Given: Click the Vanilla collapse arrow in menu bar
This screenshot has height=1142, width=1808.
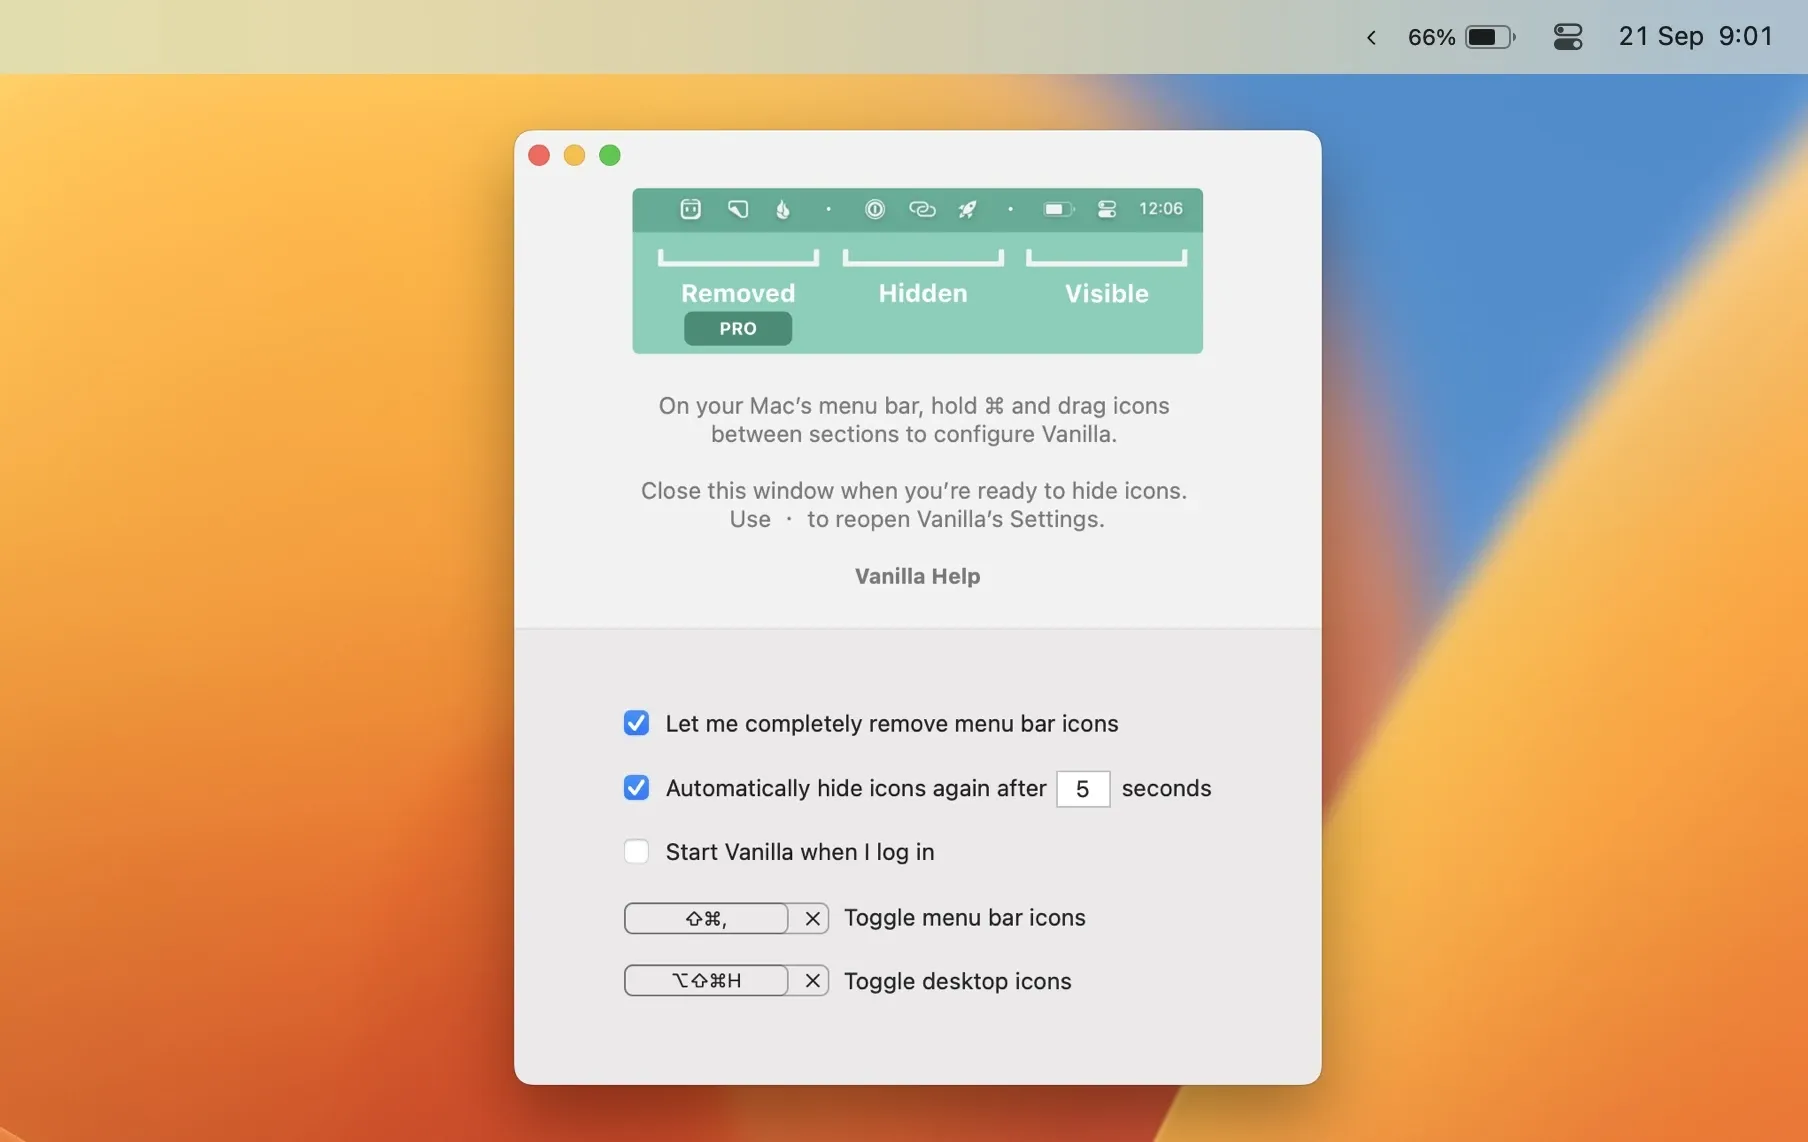Looking at the screenshot, I should pos(1371,38).
